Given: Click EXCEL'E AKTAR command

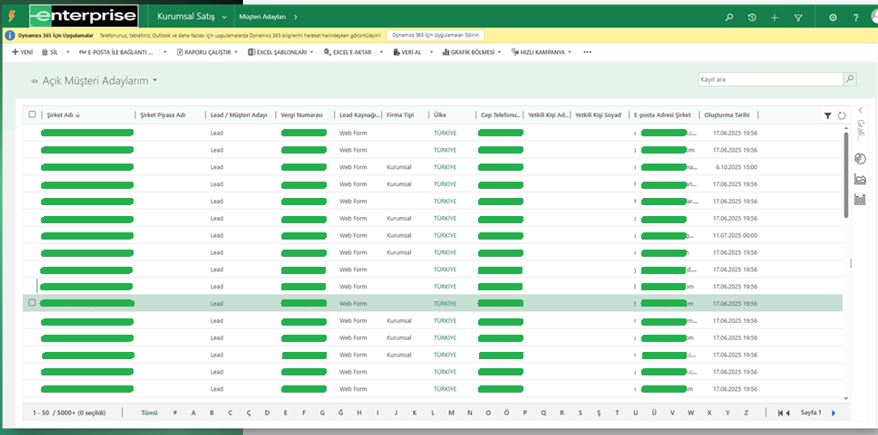Looking at the screenshot, I should (347, 52).
